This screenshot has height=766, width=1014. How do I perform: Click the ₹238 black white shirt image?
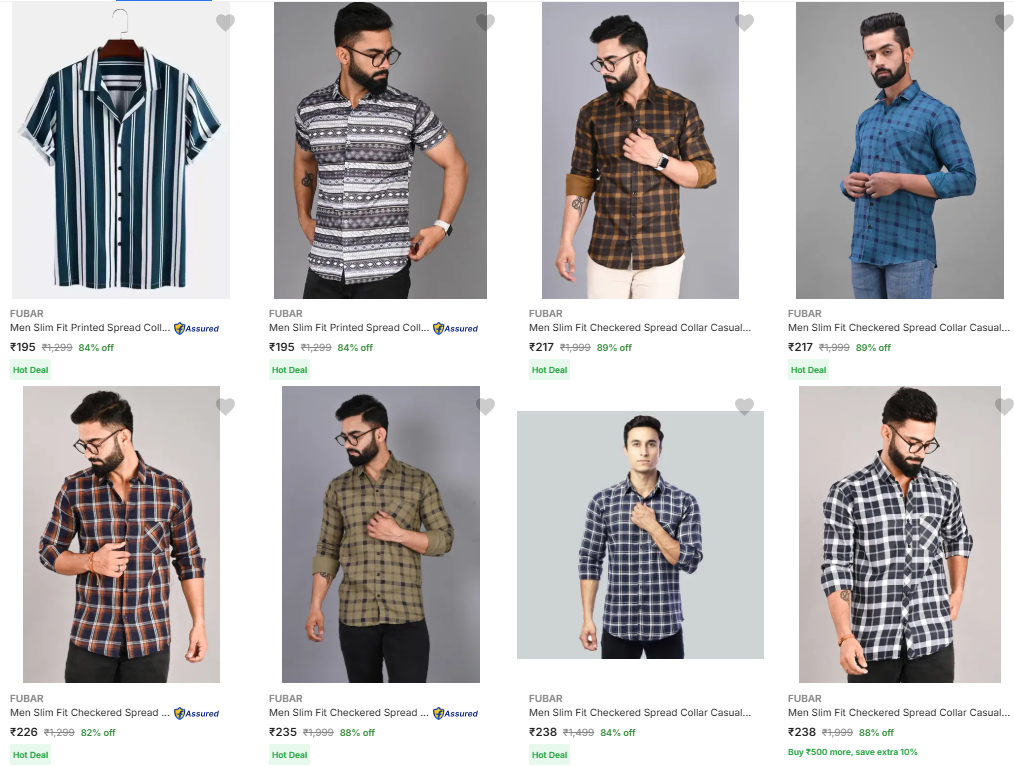[899, 534]
